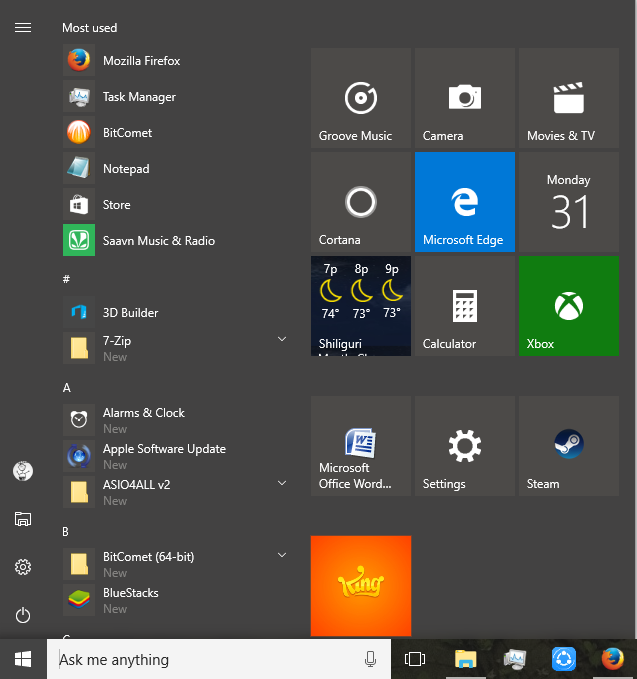Image resolution: width=637 pixels, height=679 pixels.
Task: Open File Explorer on the taskbar
Action: point(466,659)
